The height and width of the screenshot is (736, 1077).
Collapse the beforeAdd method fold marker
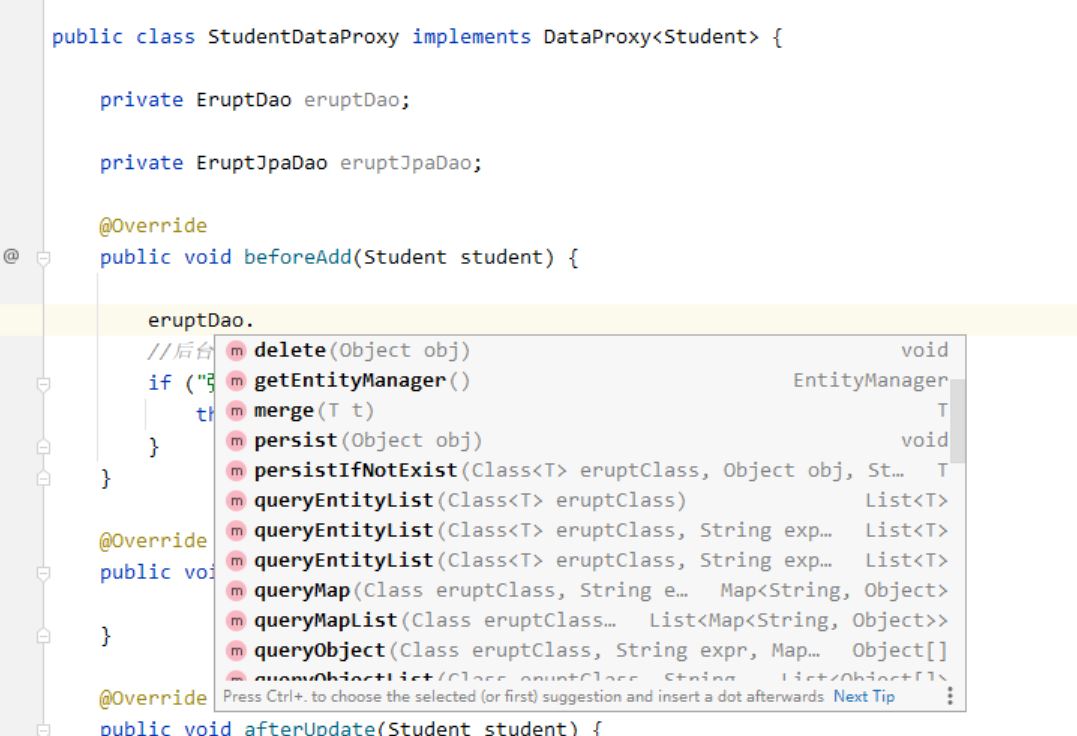click(43, 258)
